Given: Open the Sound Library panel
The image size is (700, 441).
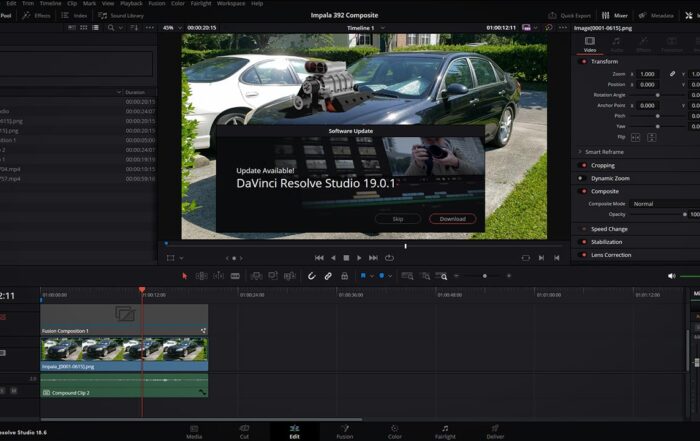Looking at the screenshot, I should 121,16.
